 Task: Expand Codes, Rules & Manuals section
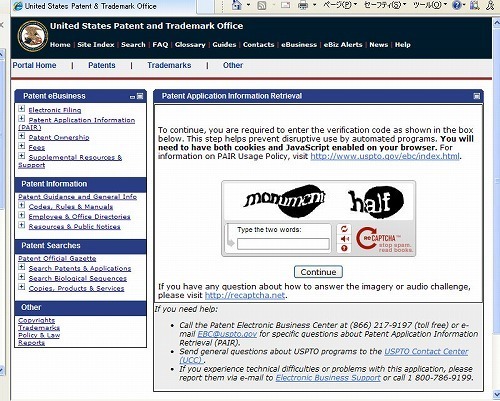click(x=22, y=205)
